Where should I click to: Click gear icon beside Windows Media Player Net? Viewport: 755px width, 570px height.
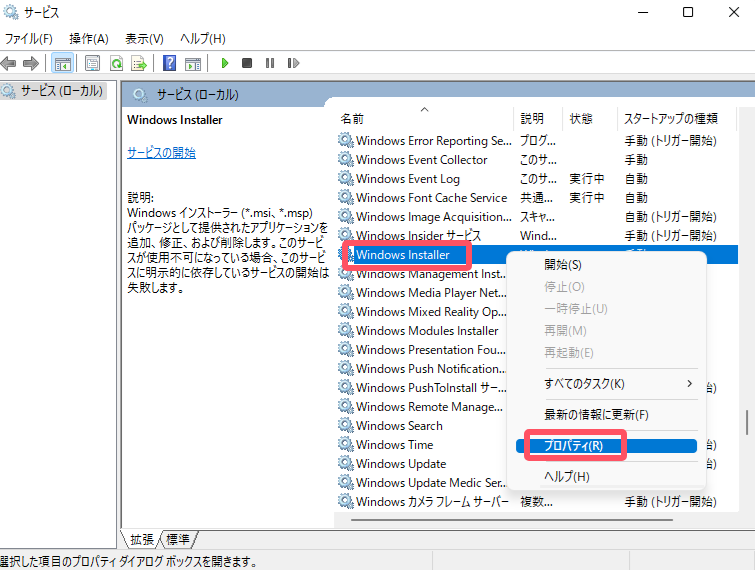pyautogui.click(x=346, y=292)
